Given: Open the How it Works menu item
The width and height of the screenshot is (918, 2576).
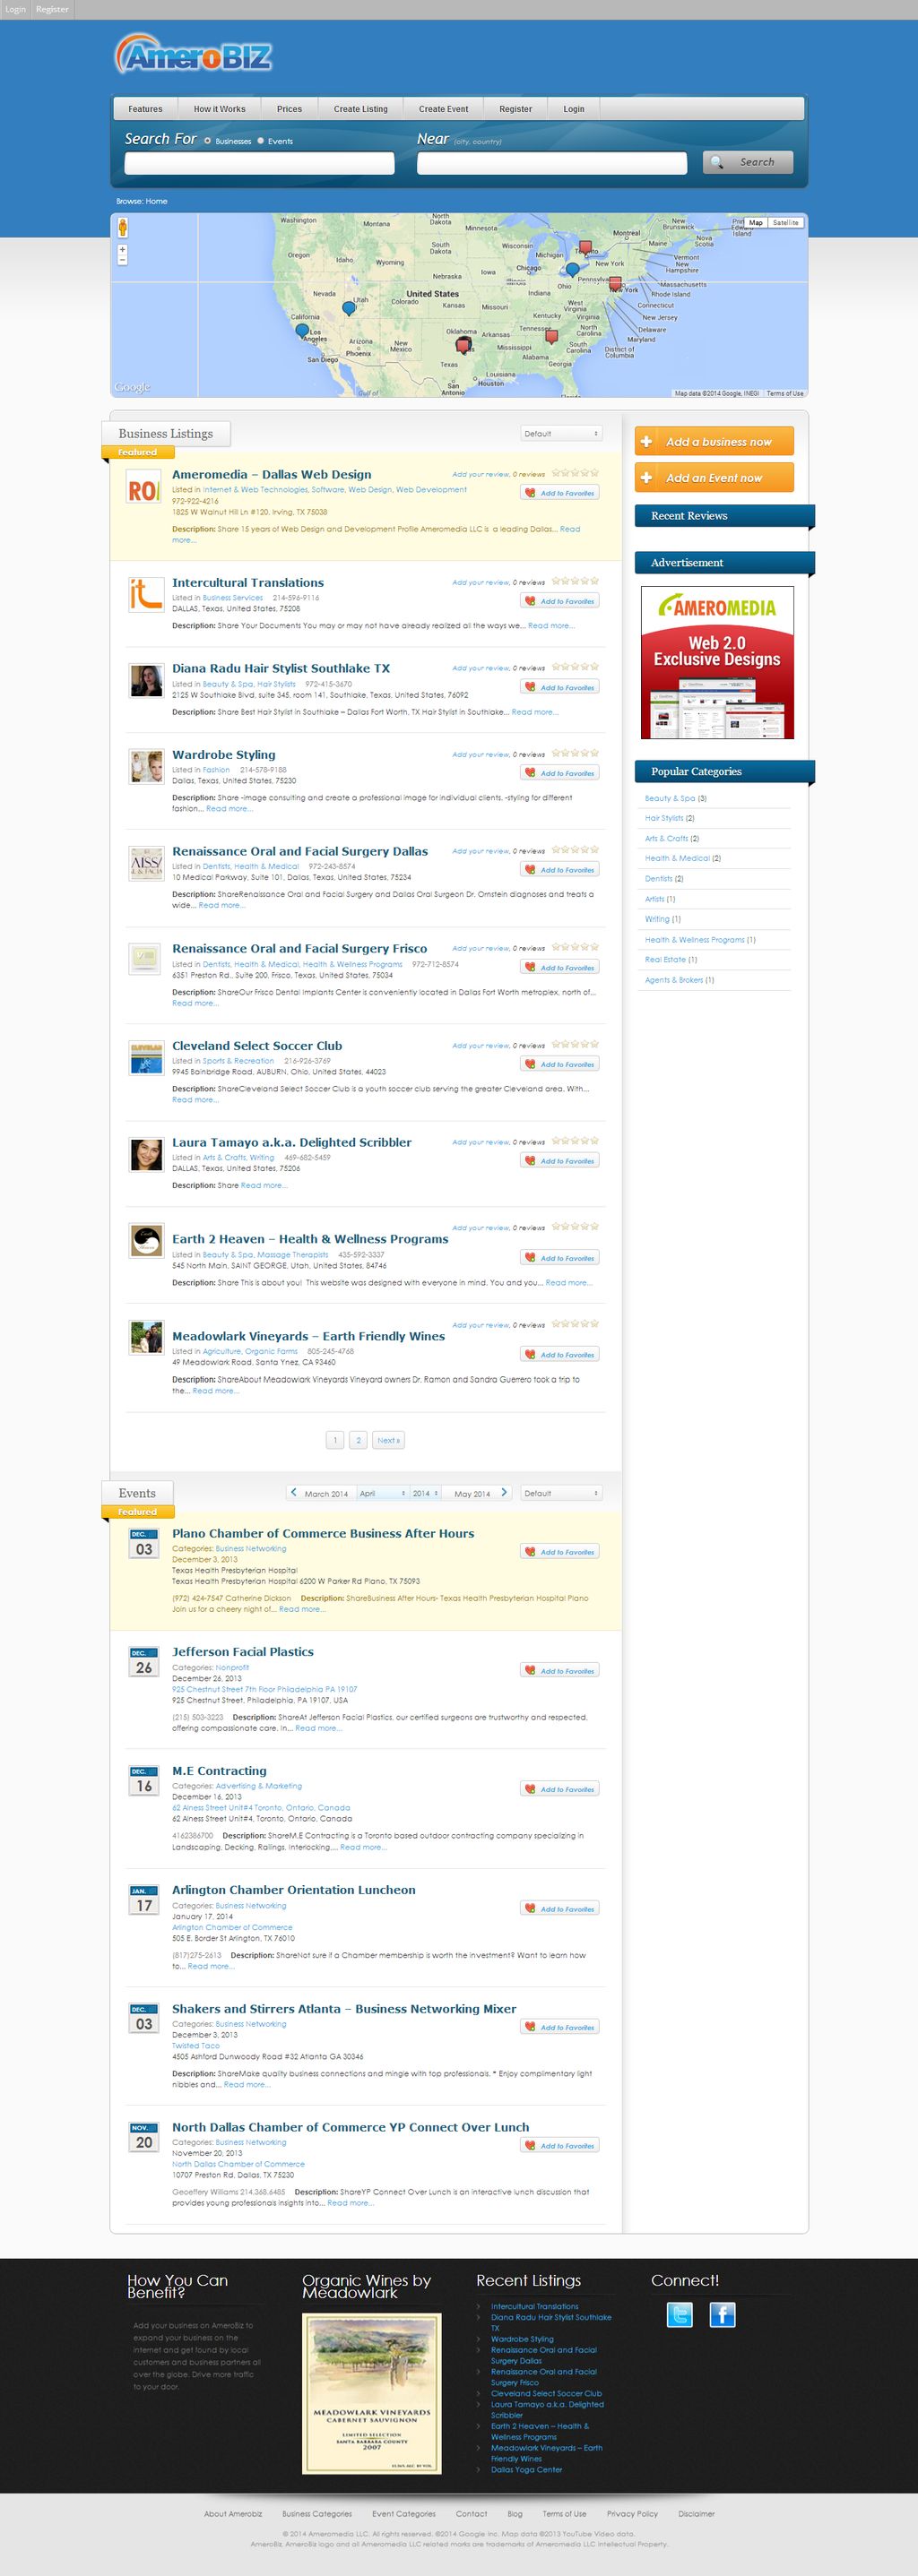Looking at the screenshot, I should point(219,109).
